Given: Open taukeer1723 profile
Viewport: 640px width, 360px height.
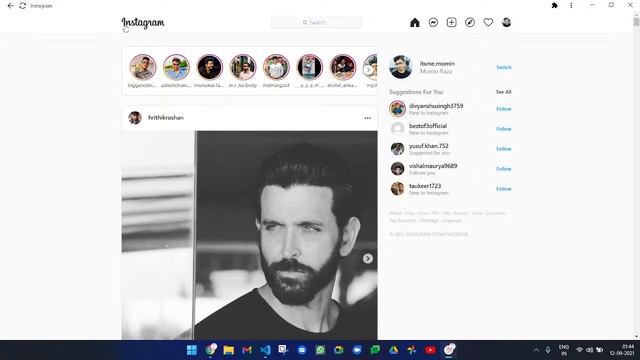Looking at the screenshot, I should point(425,186).
